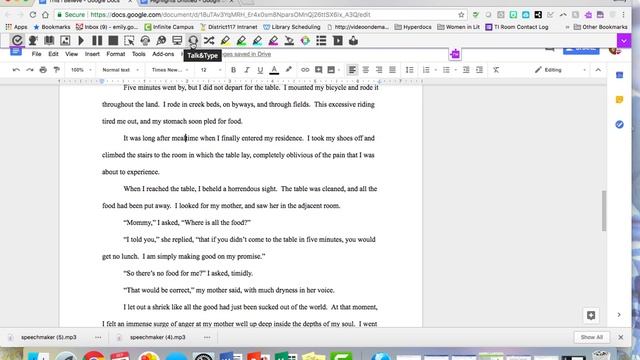Click the Read&Write Pause button
The image size is (640, 360).
tap(97, 40)
